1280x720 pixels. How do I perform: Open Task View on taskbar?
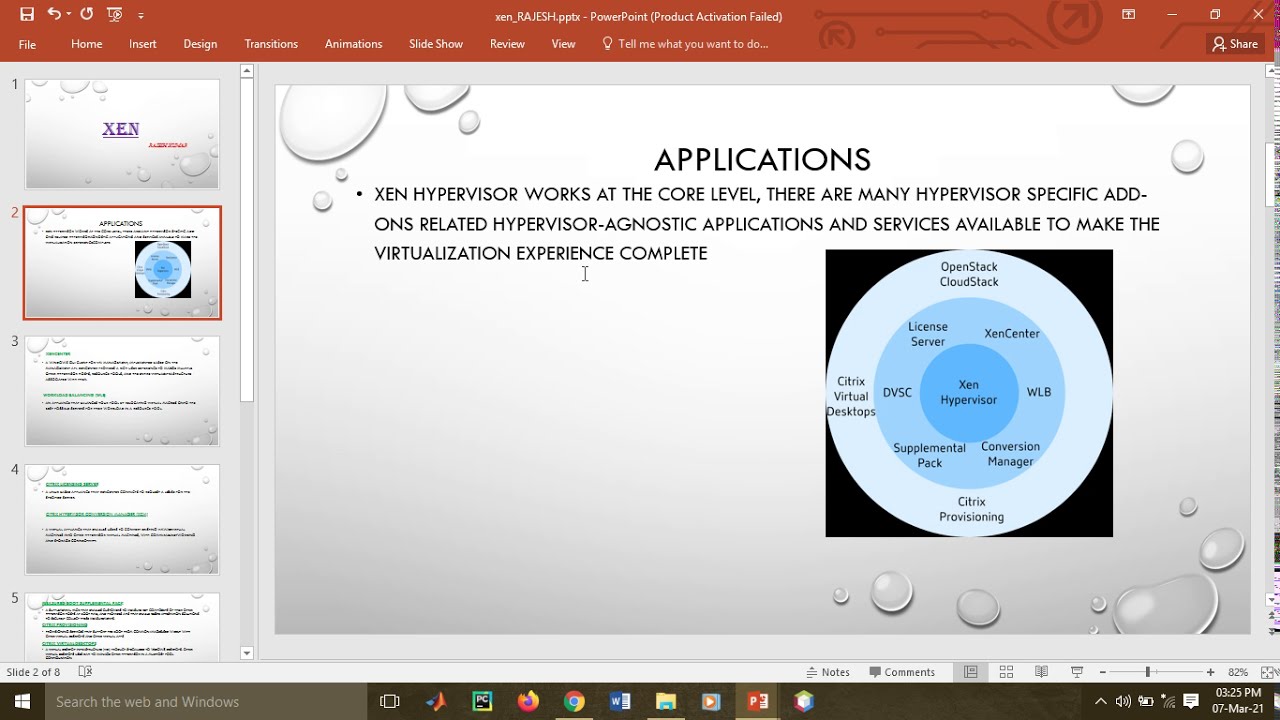coord(390,702)
